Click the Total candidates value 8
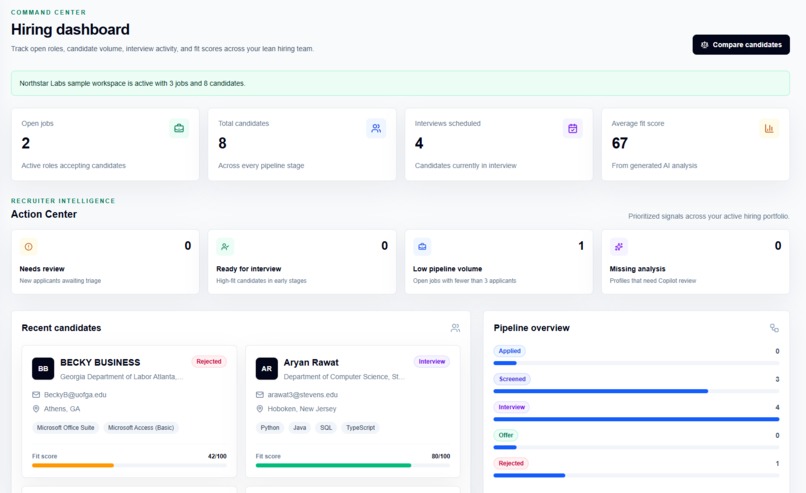 click(222, 143)
